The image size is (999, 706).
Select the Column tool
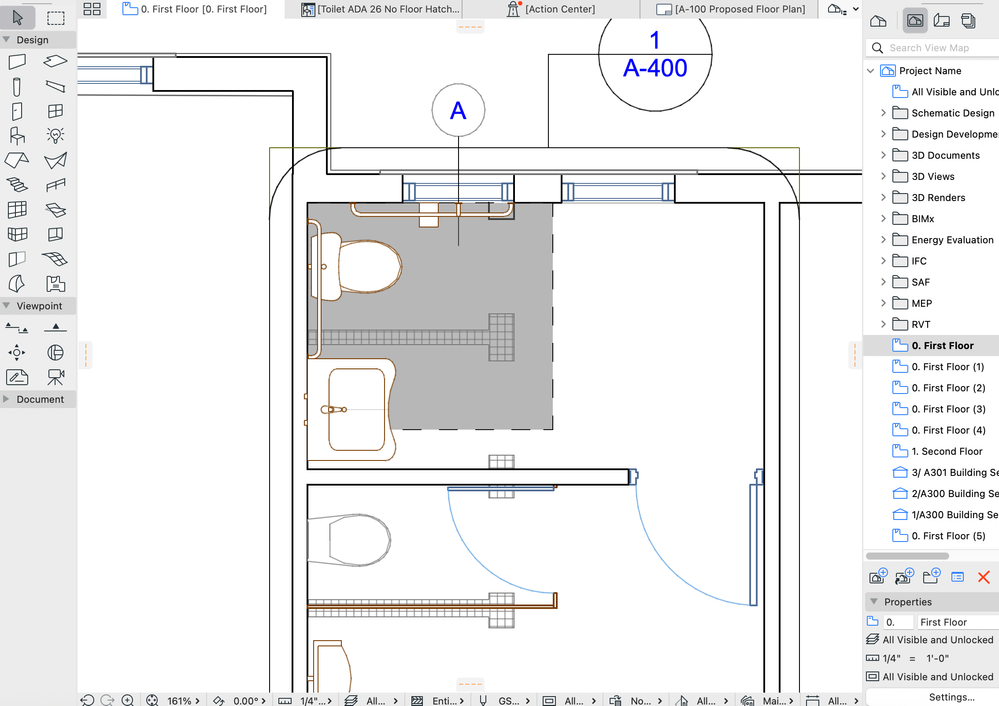click(17, 86)
